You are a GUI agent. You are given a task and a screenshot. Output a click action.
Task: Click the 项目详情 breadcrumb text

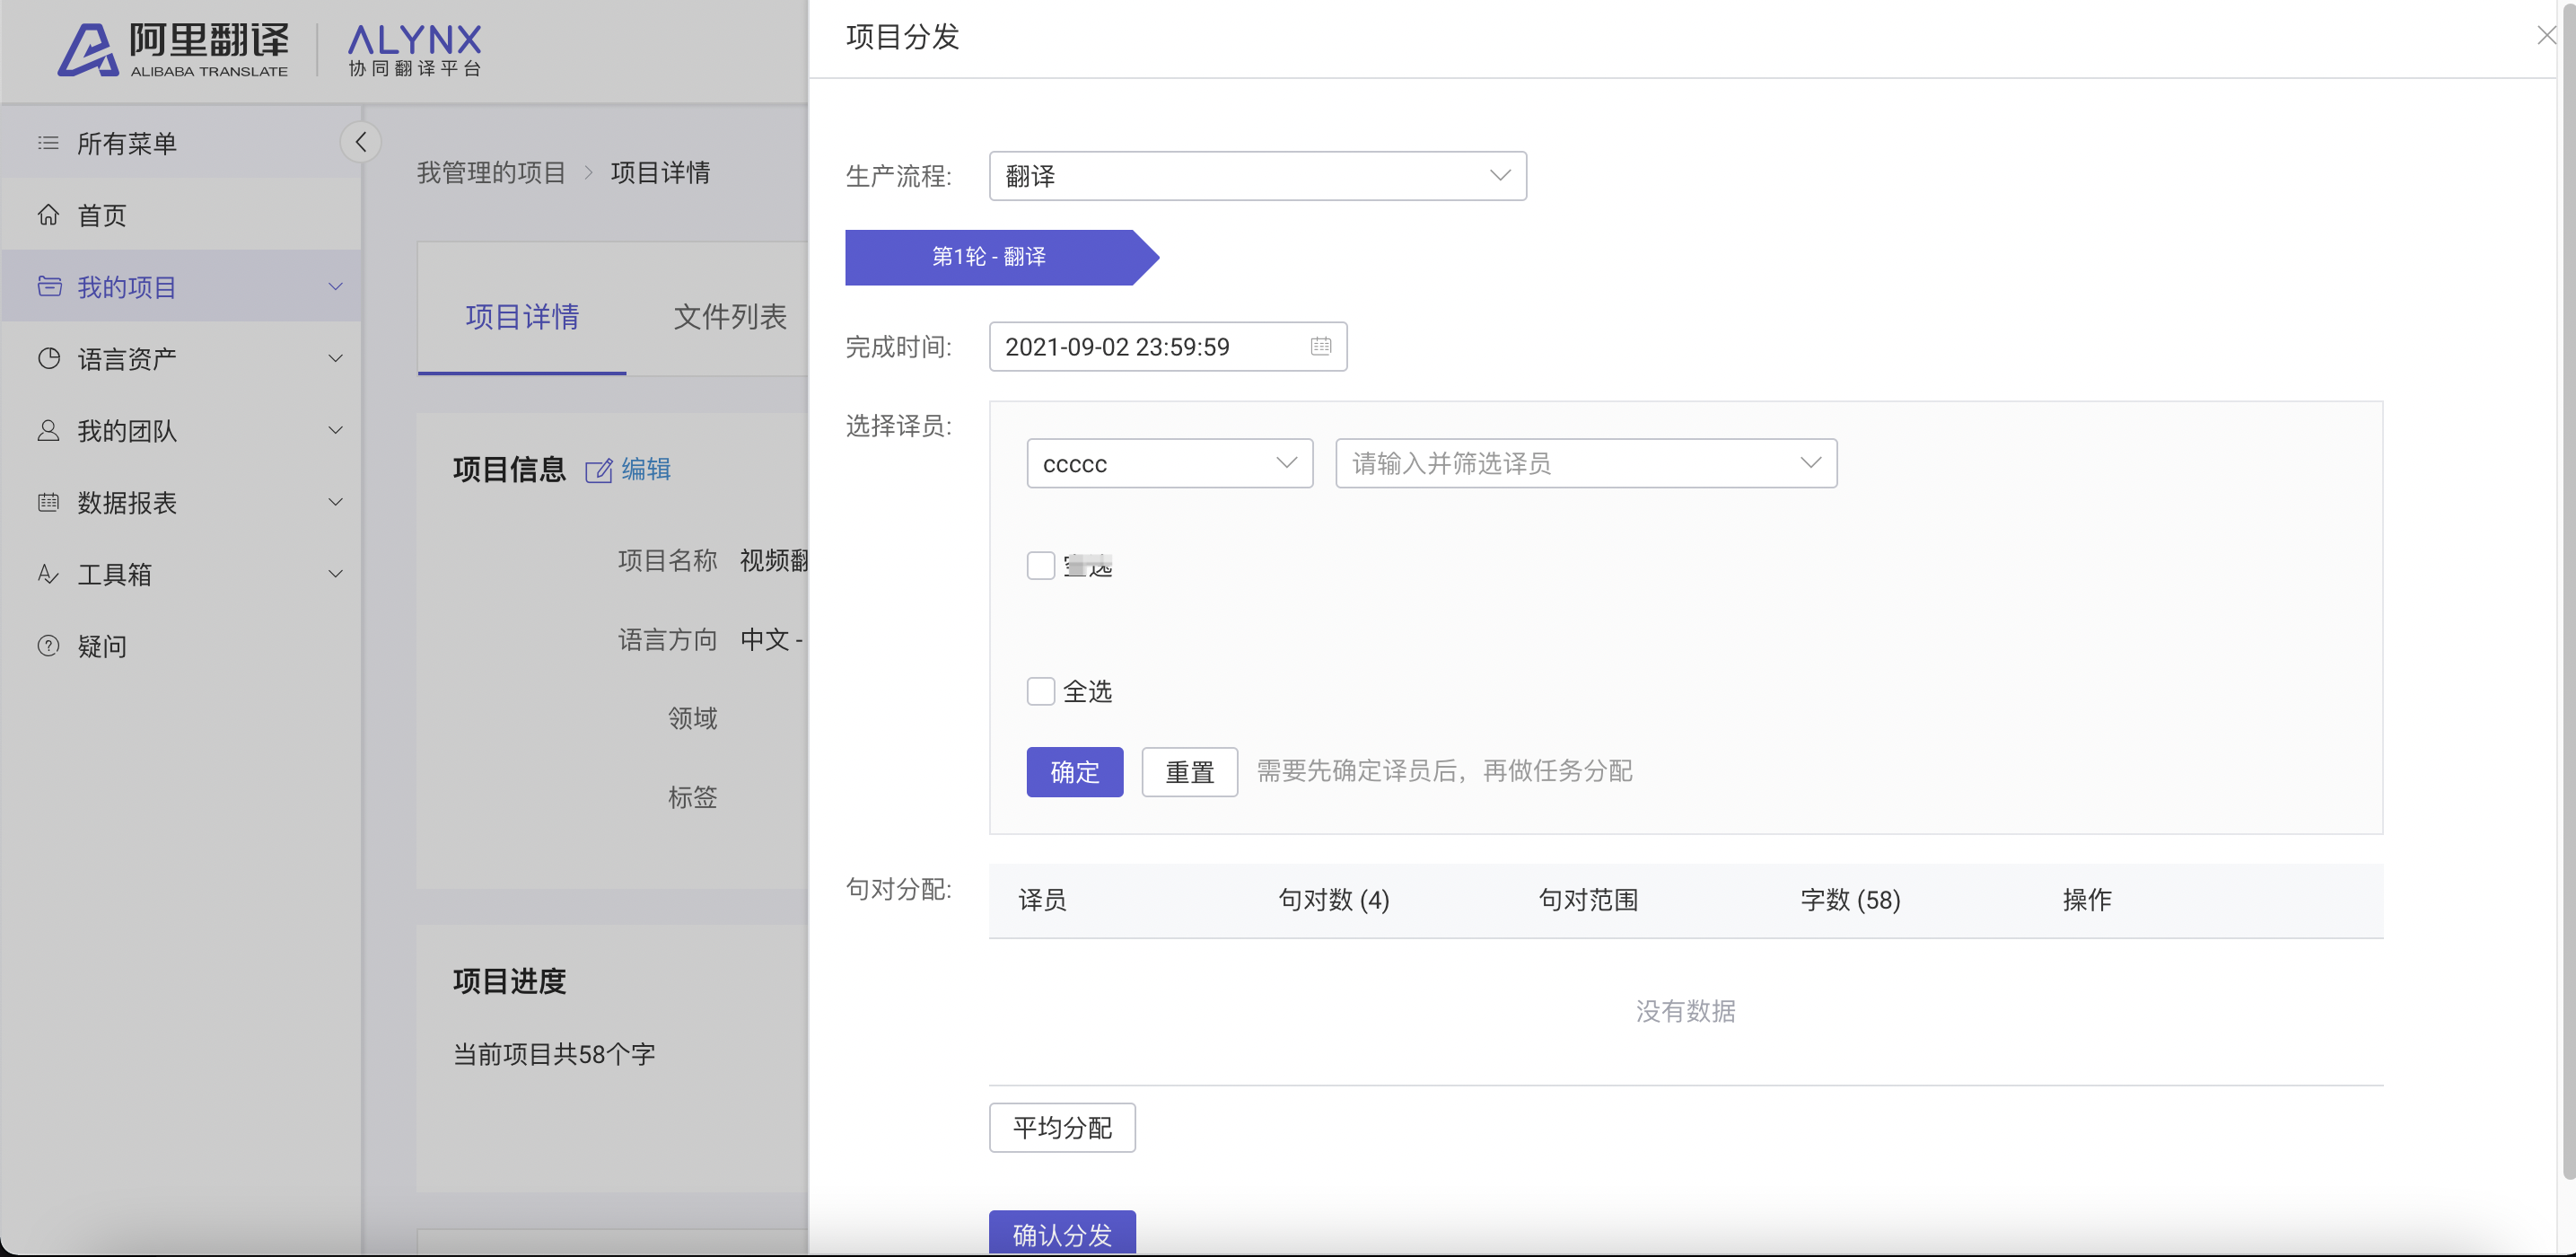[x=660, y=172]
